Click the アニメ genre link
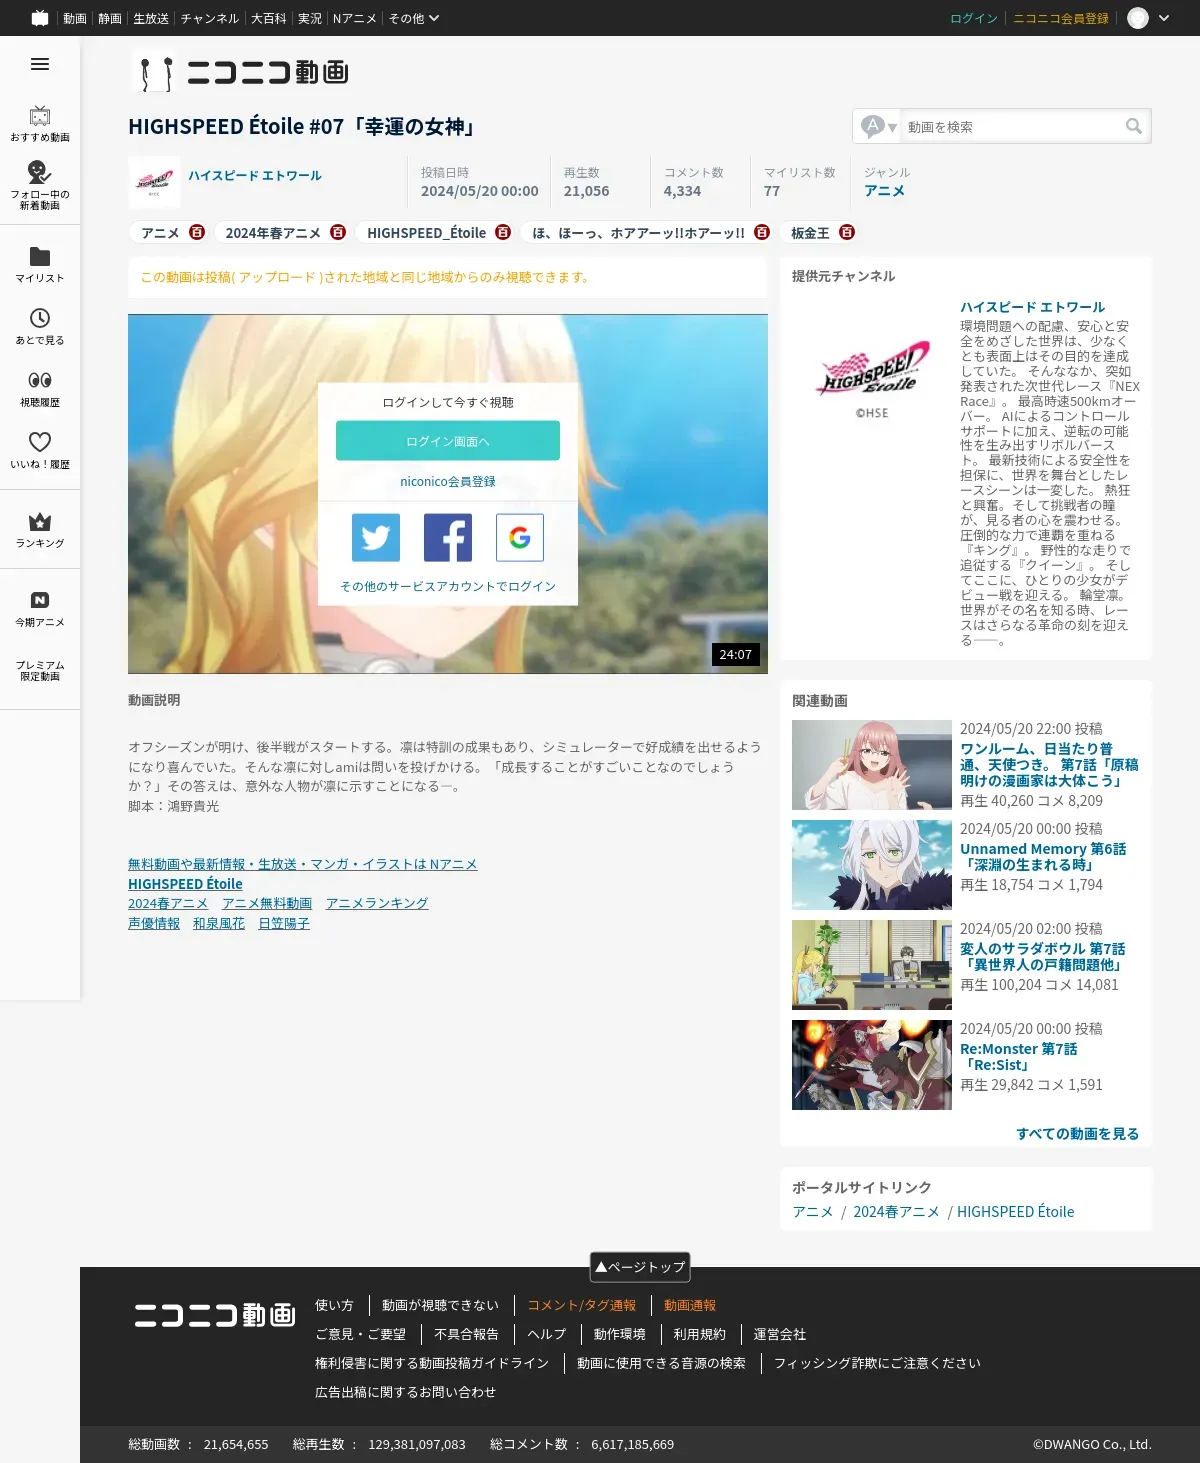1200x1463 pixels. 884,191
